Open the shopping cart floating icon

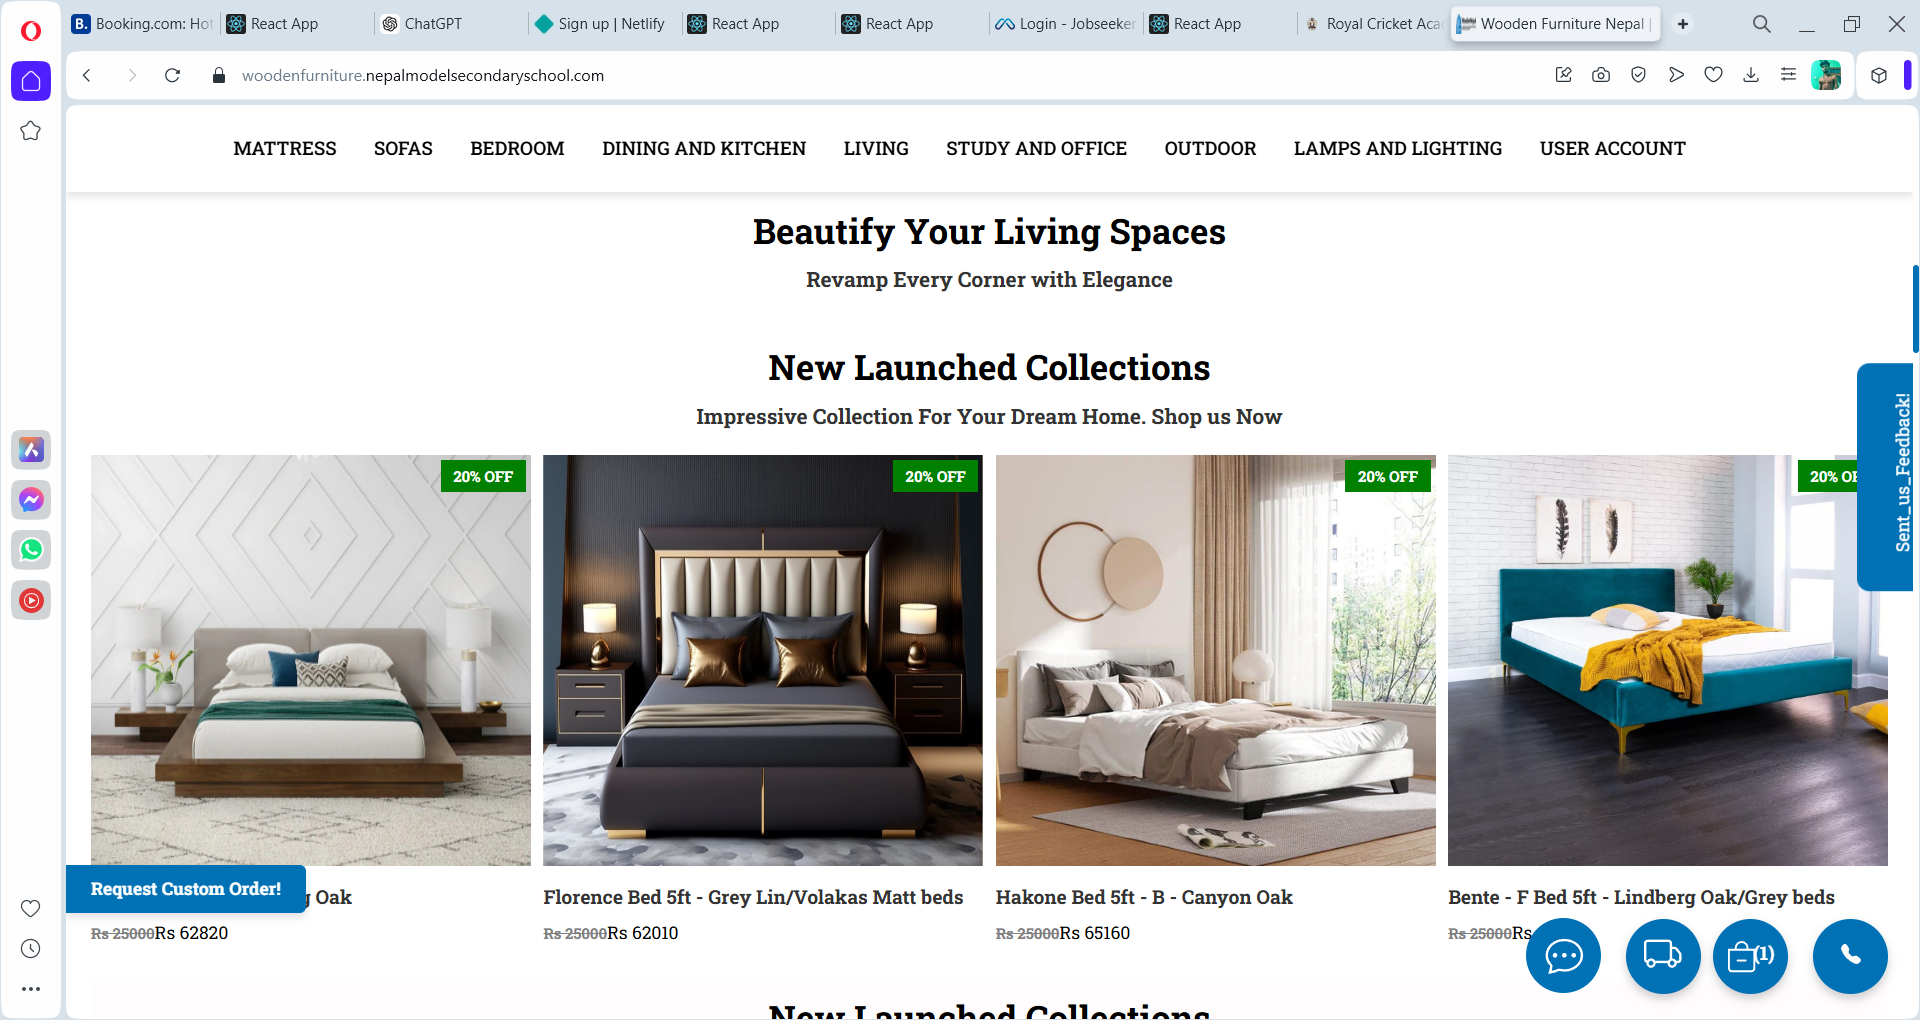(x=1750, y=956)
